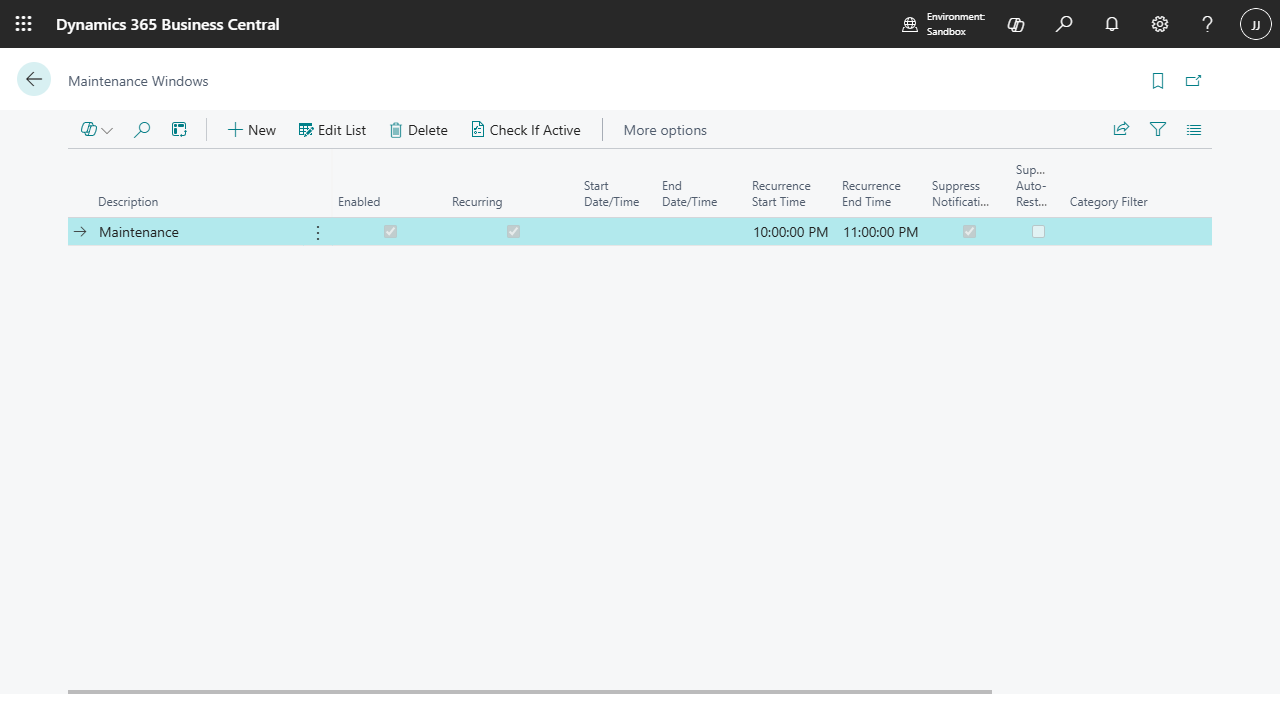Open the settings gear menu
The image size is (1280, 720).
(1160, 24)
